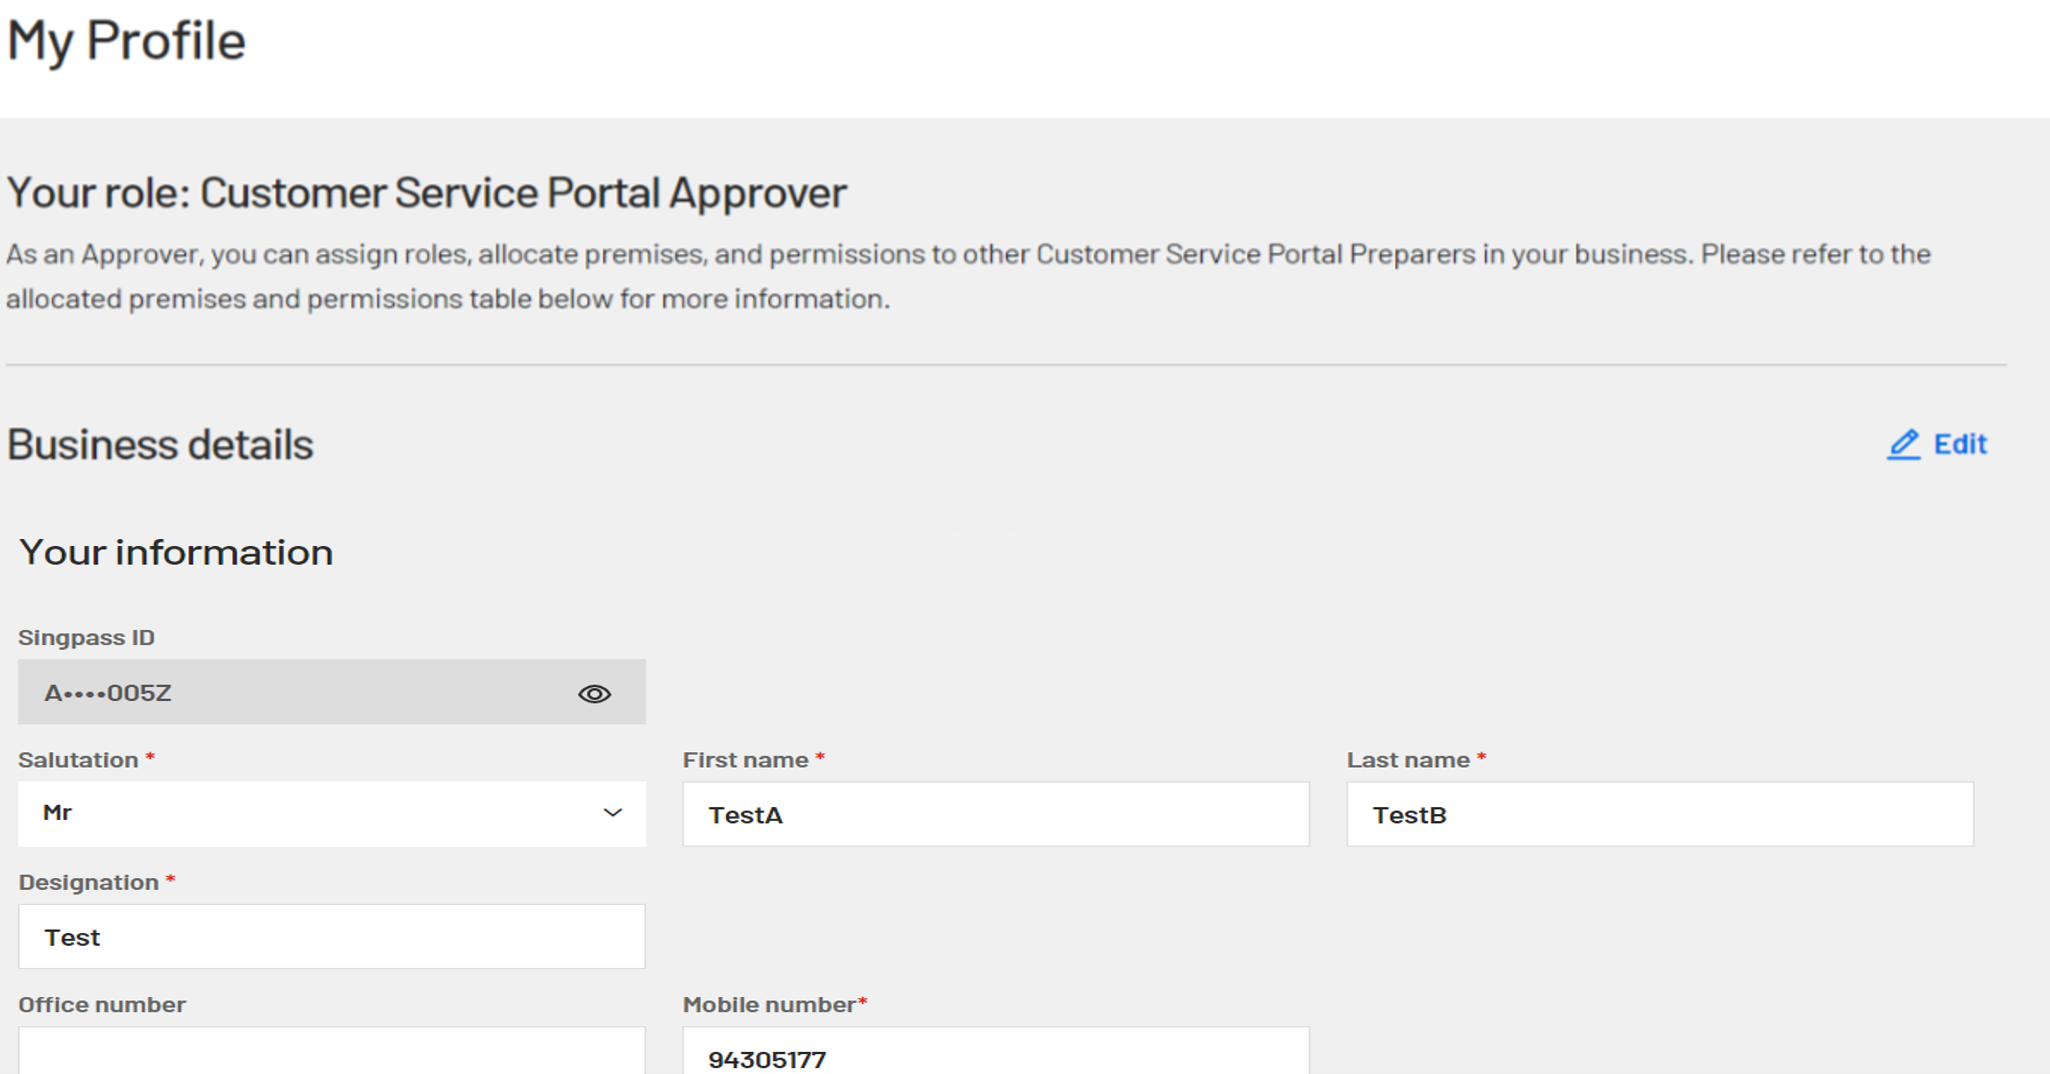The height and width of the screenshot is (1074, 2050).
Task: Click the empty Office number field
Action: 332,1051
